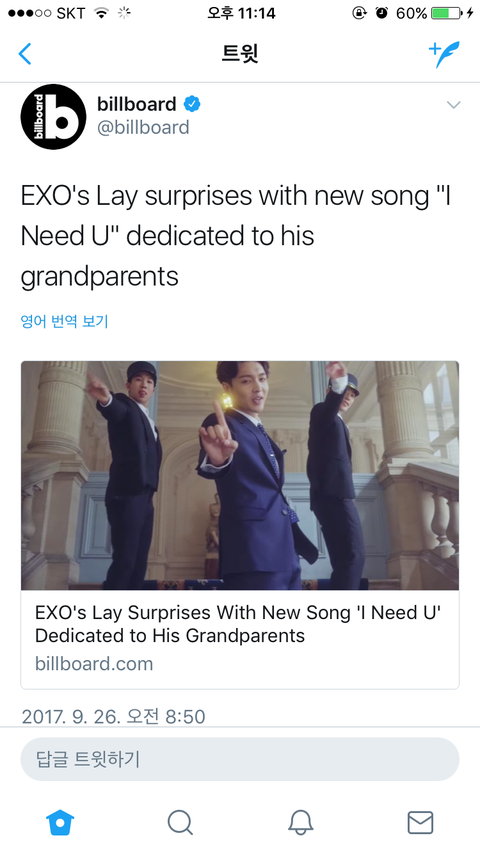
Task: Tap the blue verified badge
Action: coord(191,103)
